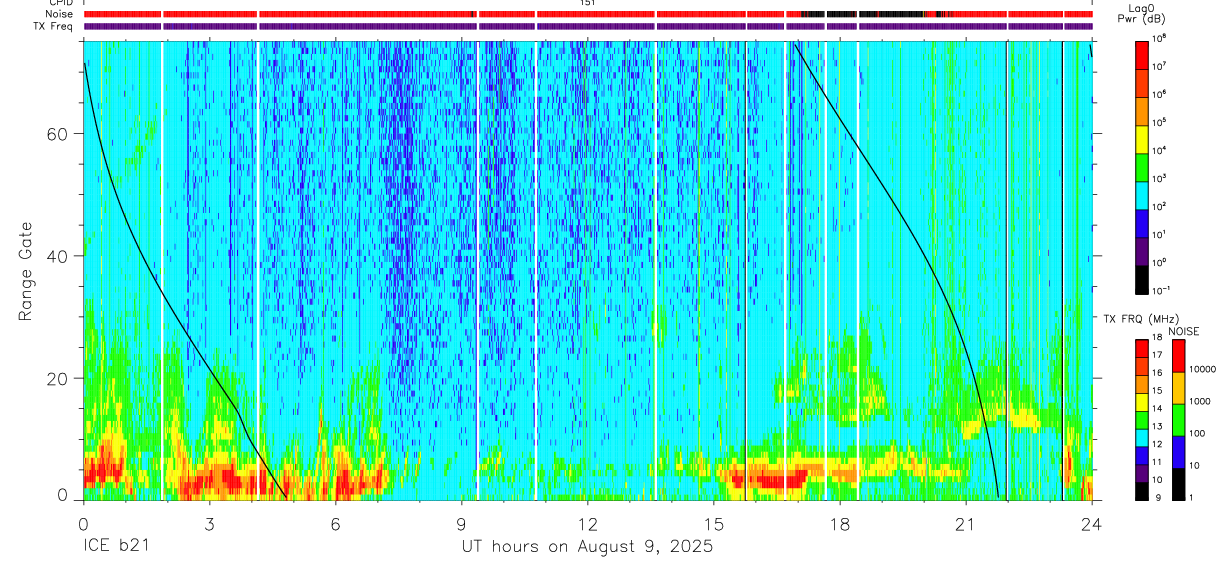Click the 'CPID' label at top left
Viewport: 1228px width, 567px height.
tap(60, 3)
